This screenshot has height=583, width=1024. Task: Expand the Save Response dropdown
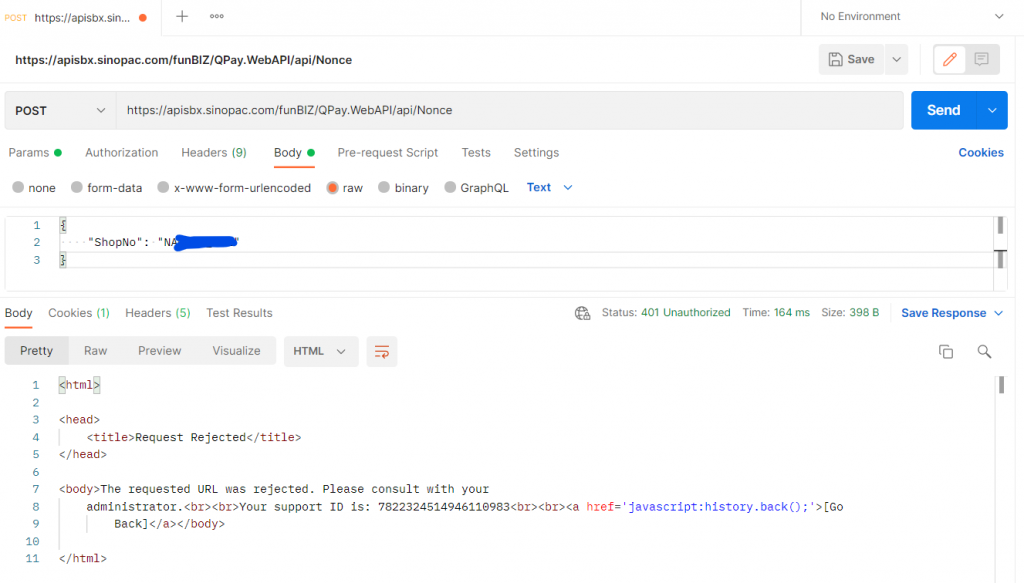(999, 313)
